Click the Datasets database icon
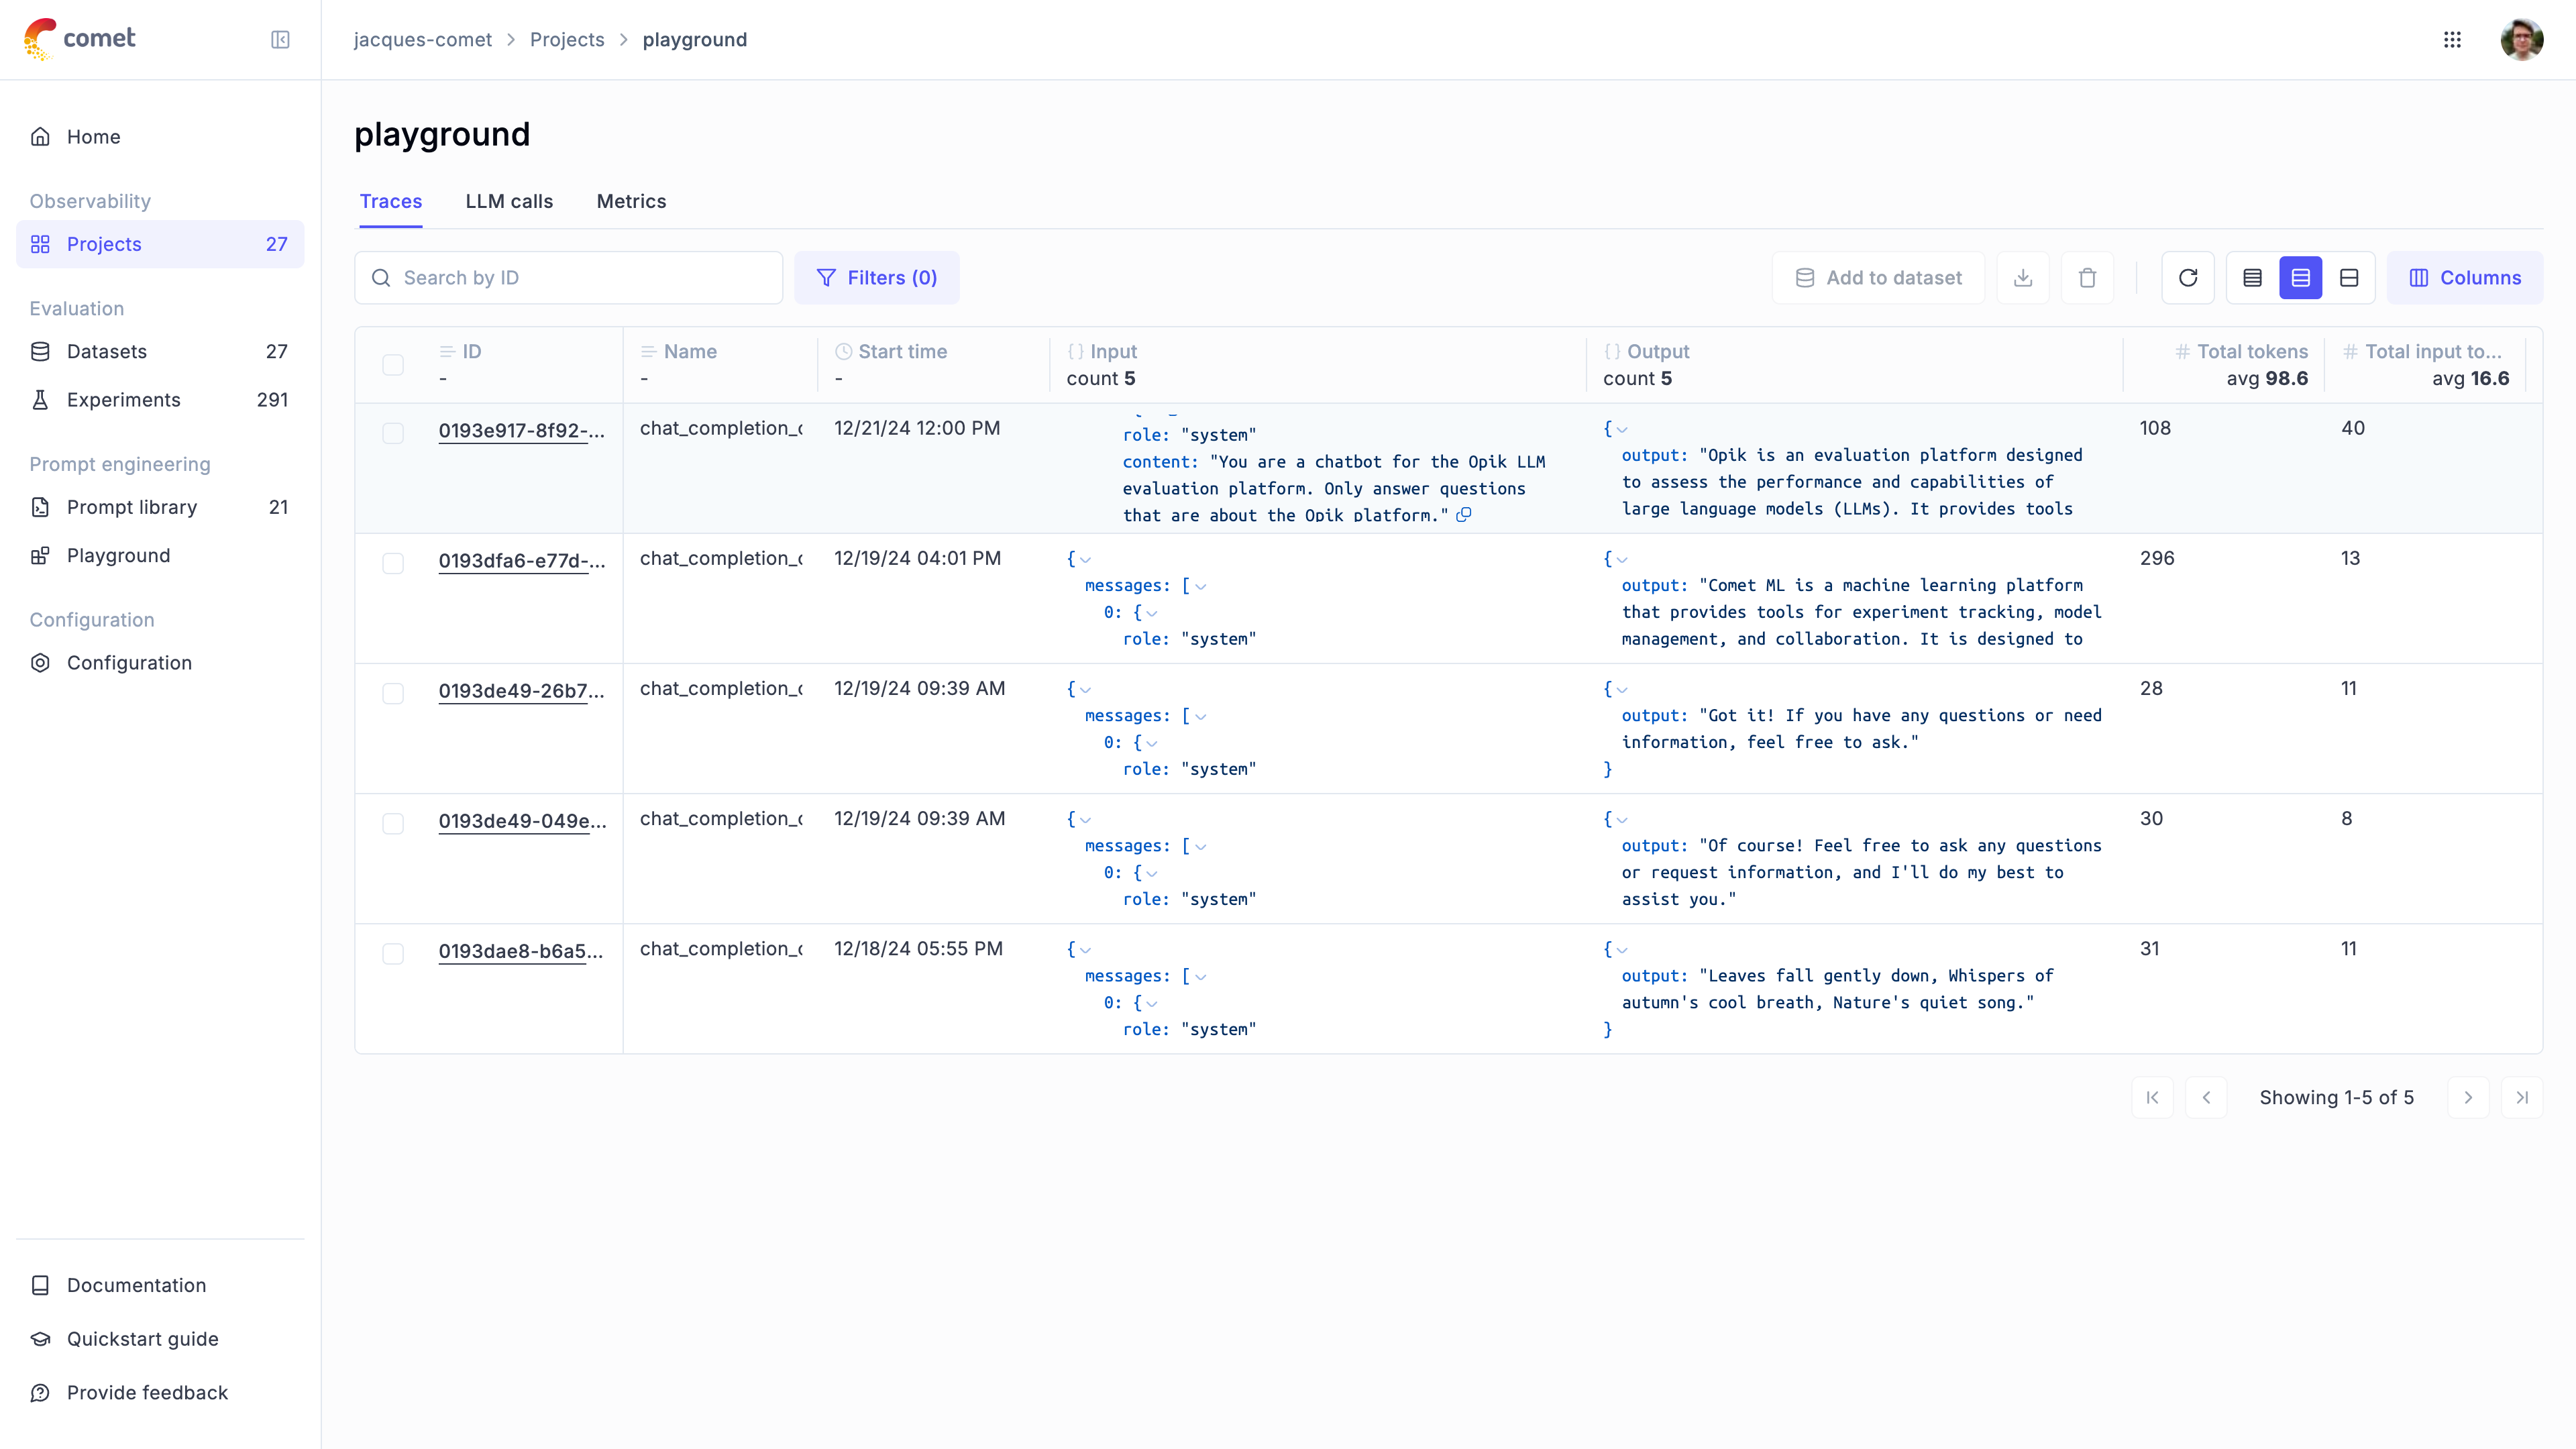Image resolution: width=2576 pixels, height=1449 pixels. [40, 352]
